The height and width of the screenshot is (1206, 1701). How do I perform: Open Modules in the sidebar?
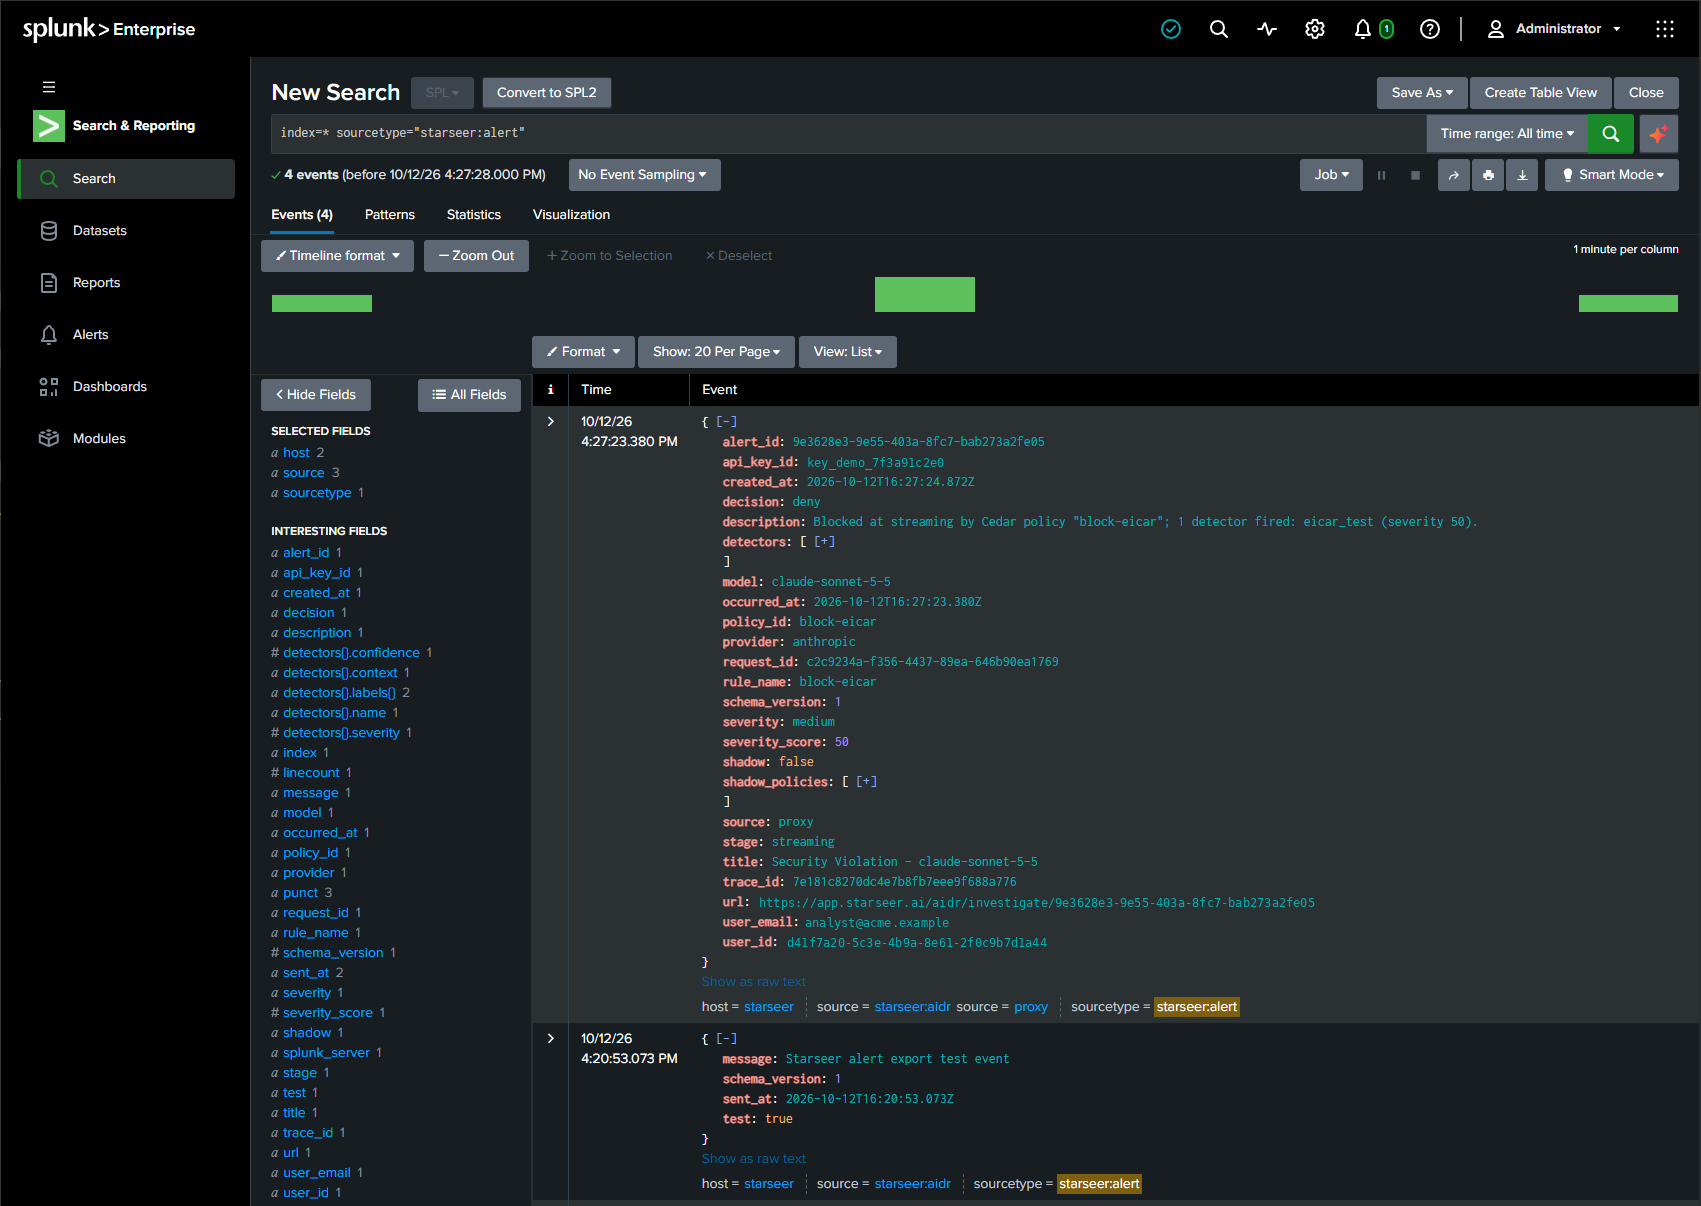click(x=126, y=439)
